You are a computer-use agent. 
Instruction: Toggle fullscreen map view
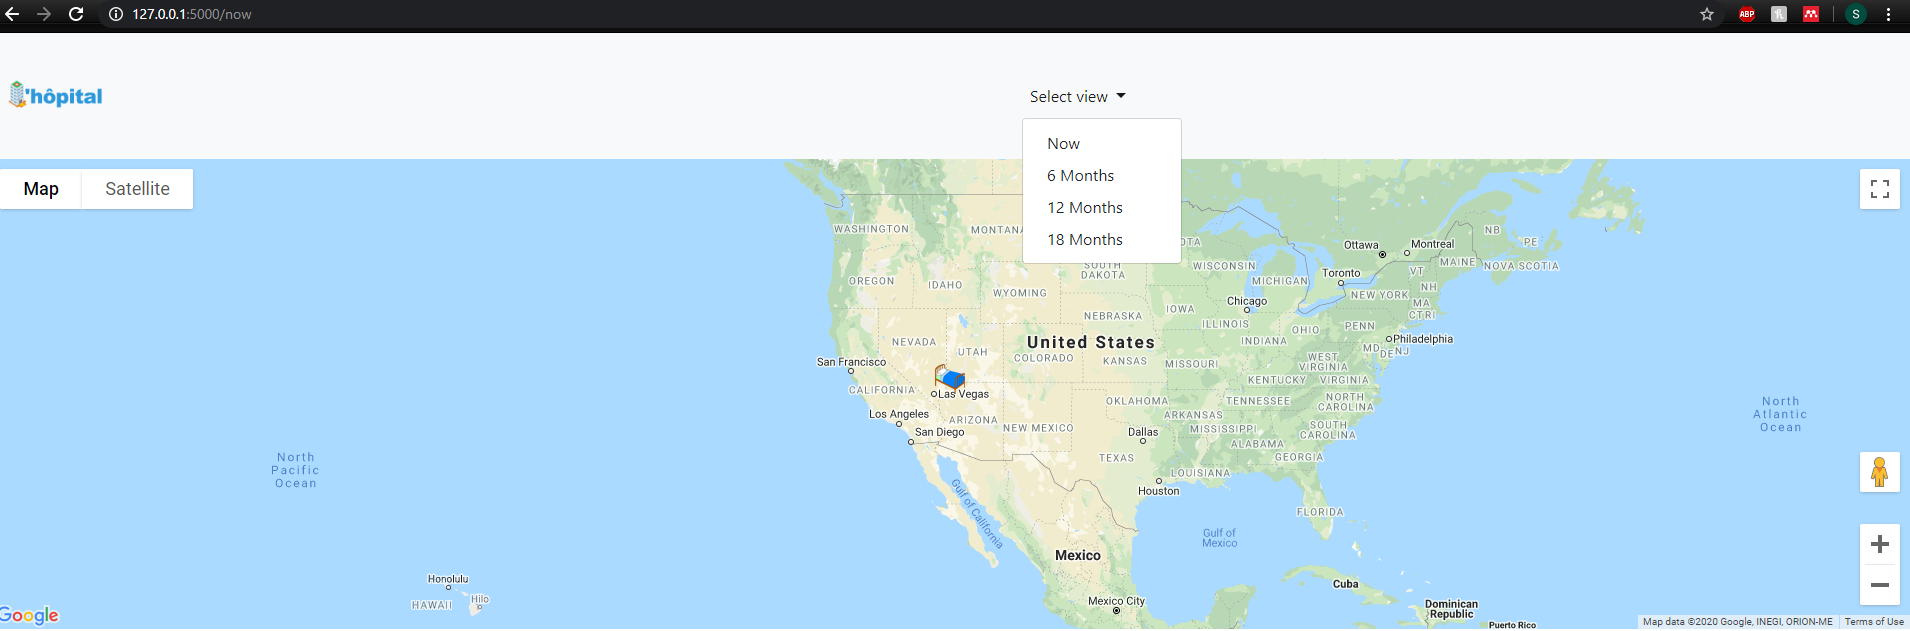click(1880, 189)
